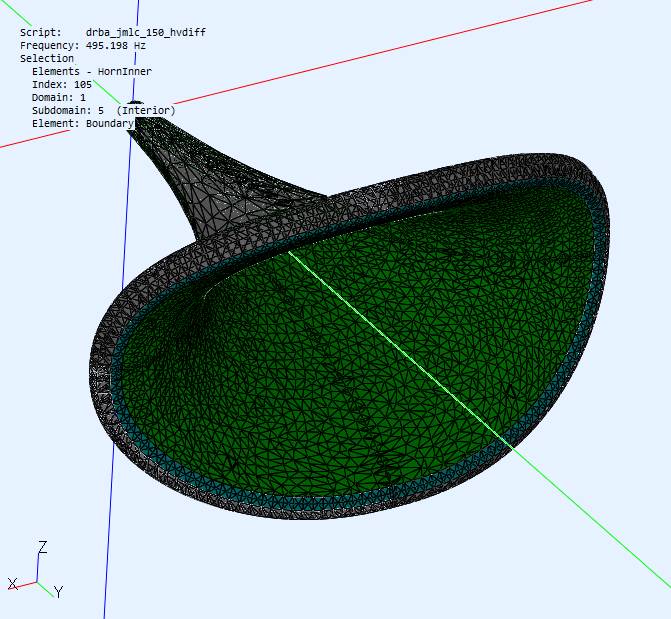671x619 pixels.
Task: Click the Frequency value 495.198 Hz
Action: coord(116,45)
